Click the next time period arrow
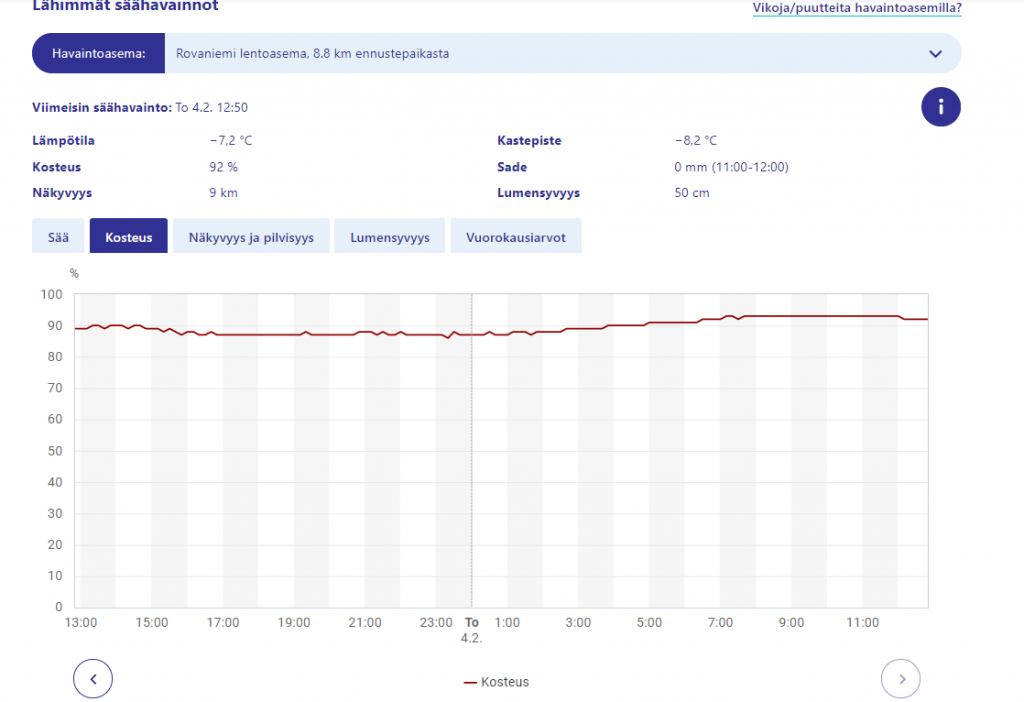This screenshot has height=702, width=1024. (x=900, y=679)
